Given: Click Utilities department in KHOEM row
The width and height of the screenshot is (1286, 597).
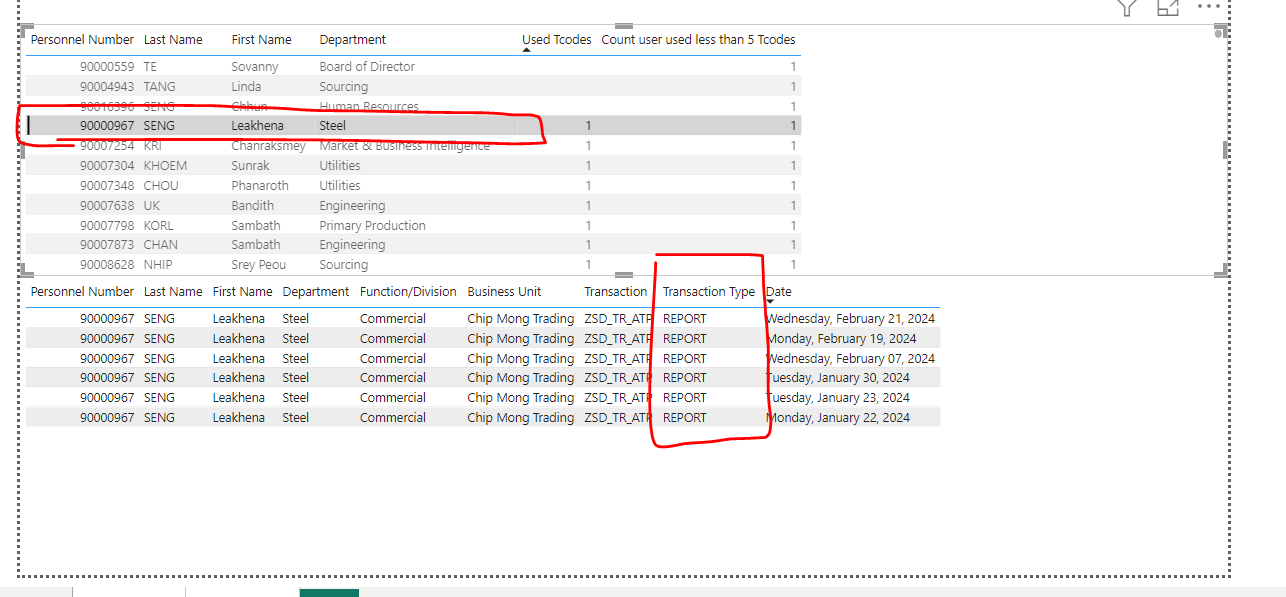Looking at the screenshot, I should 340,166.
